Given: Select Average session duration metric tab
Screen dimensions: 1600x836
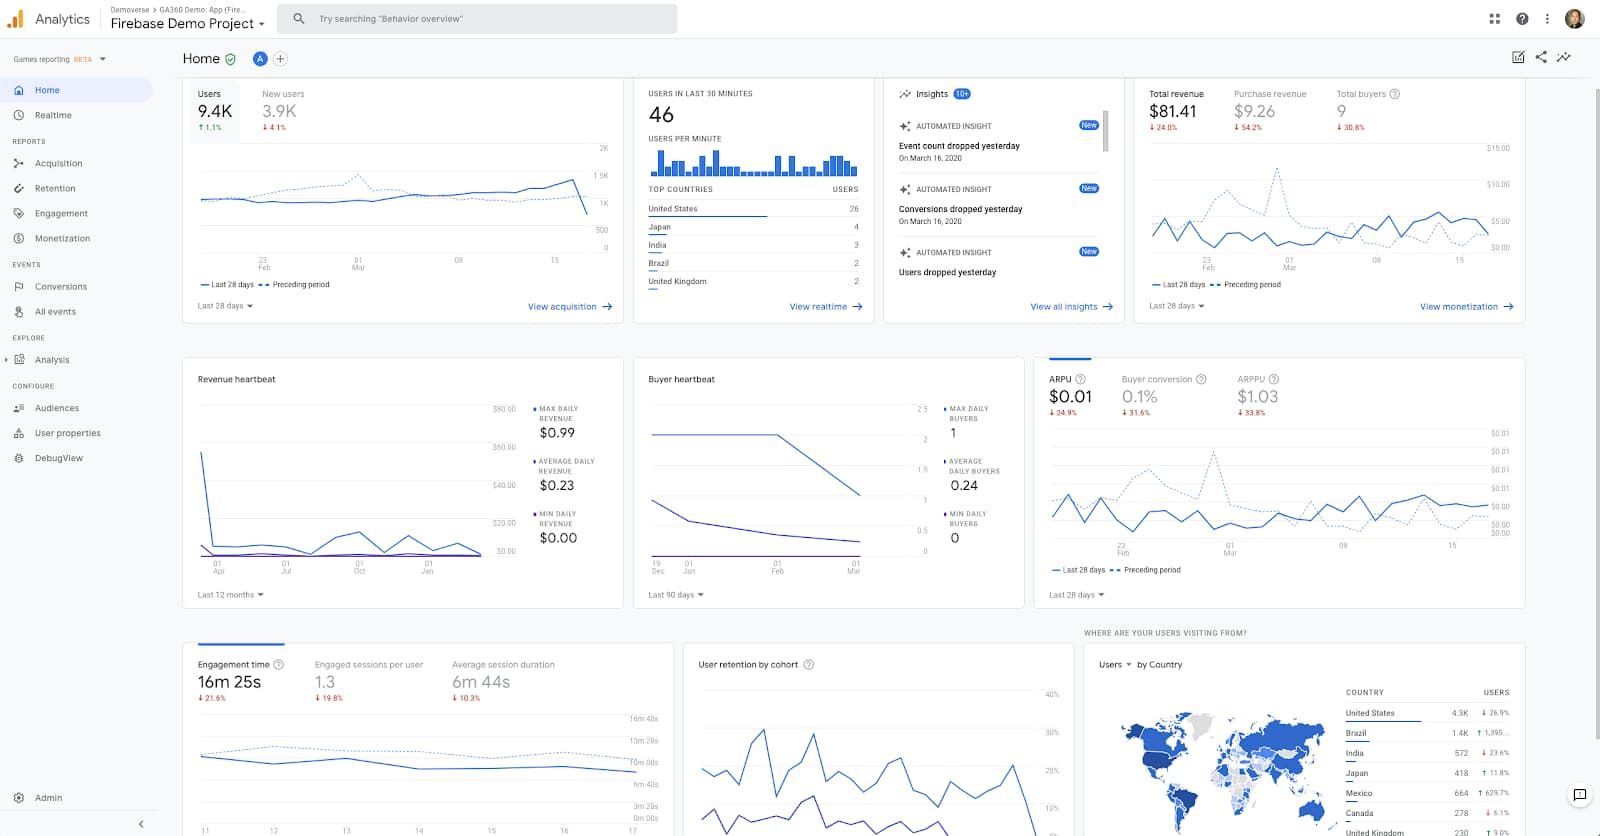Looking at the screenshot, I should click(x=503, y=680).
